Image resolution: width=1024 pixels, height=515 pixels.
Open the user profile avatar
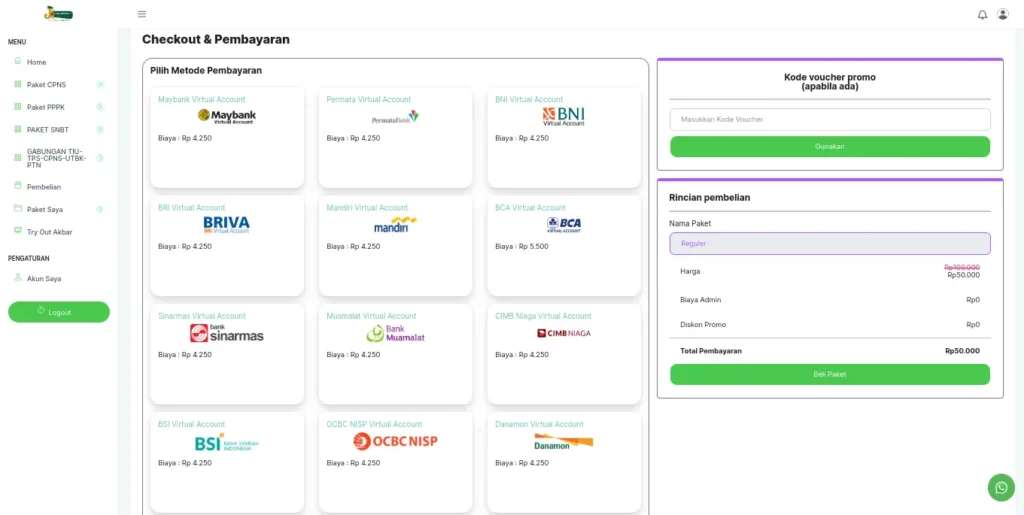pyautogui.click(x=1002, y=14)
